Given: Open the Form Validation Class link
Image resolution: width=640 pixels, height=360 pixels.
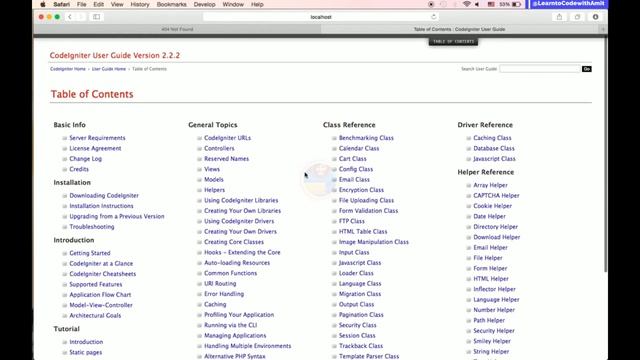Looking at the screenshot, I should [368, 211].
